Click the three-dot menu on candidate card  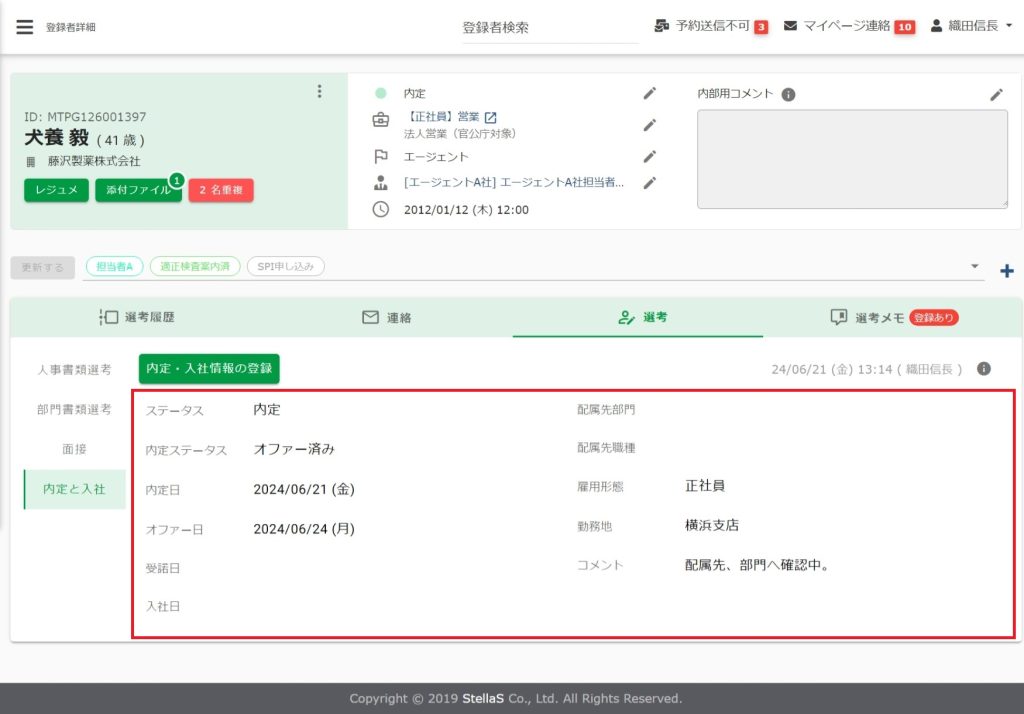(x=319, y=92)
